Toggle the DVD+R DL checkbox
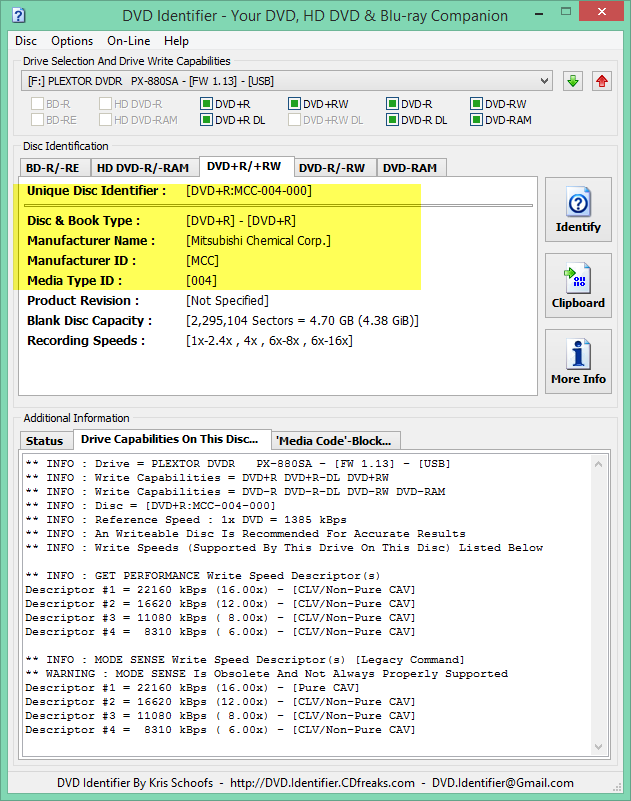The height and width of the screenshot is (801, 631). click(x=206, y=120)
